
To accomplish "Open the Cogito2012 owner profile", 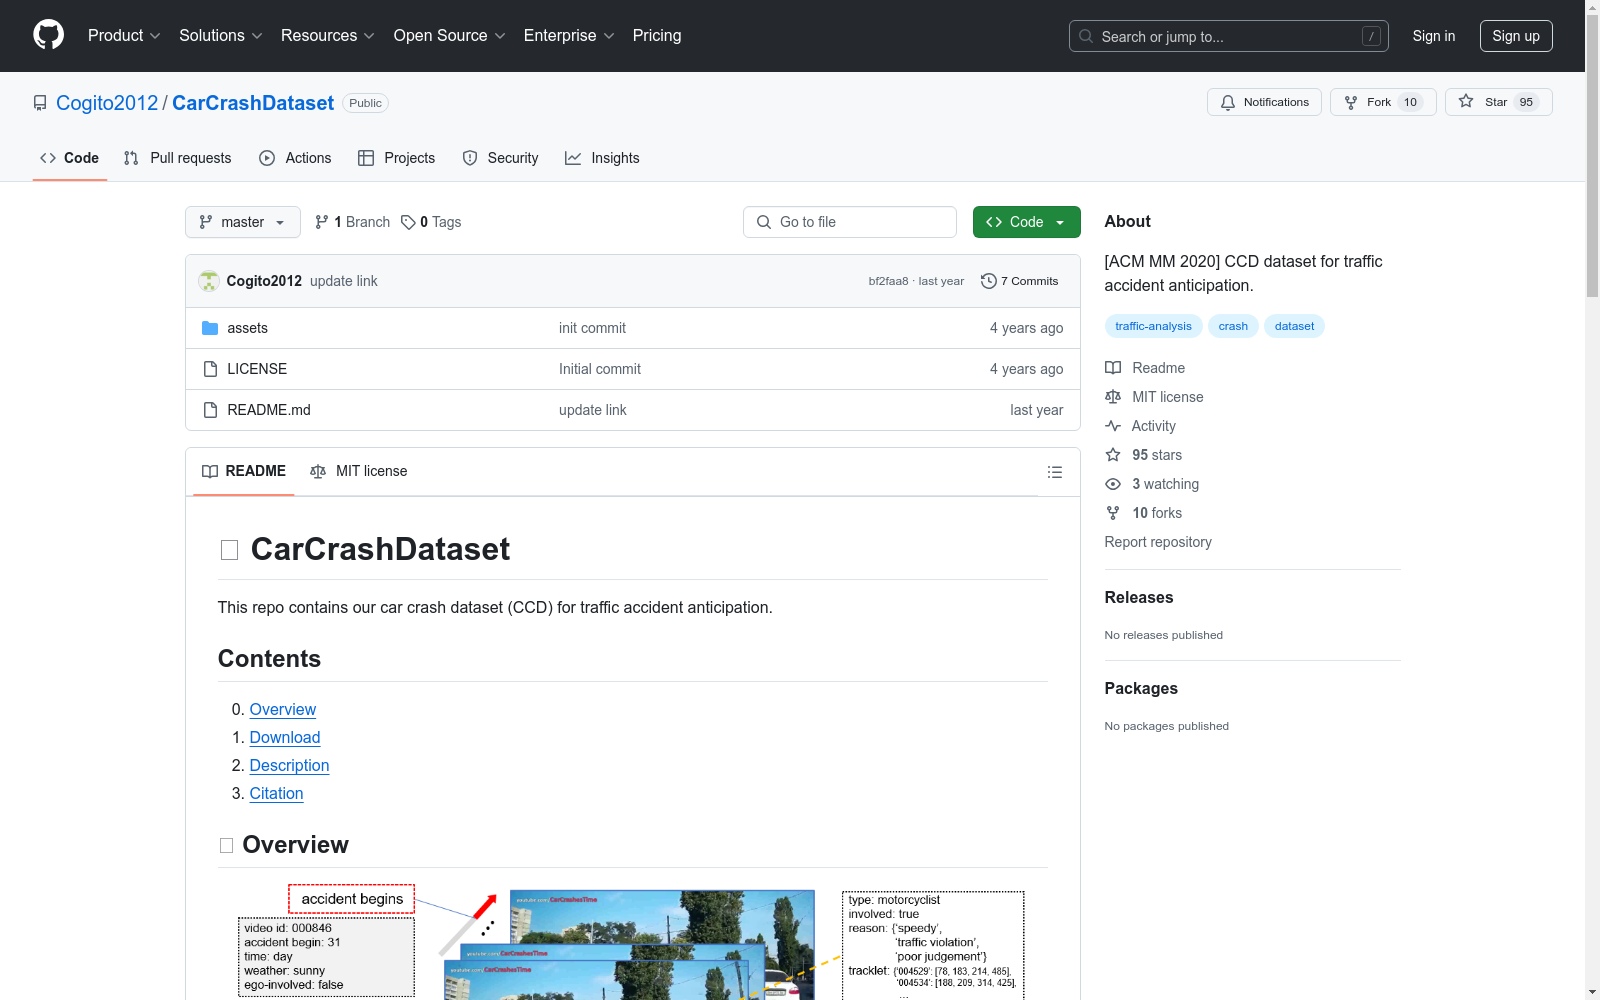I will (107, 103).
